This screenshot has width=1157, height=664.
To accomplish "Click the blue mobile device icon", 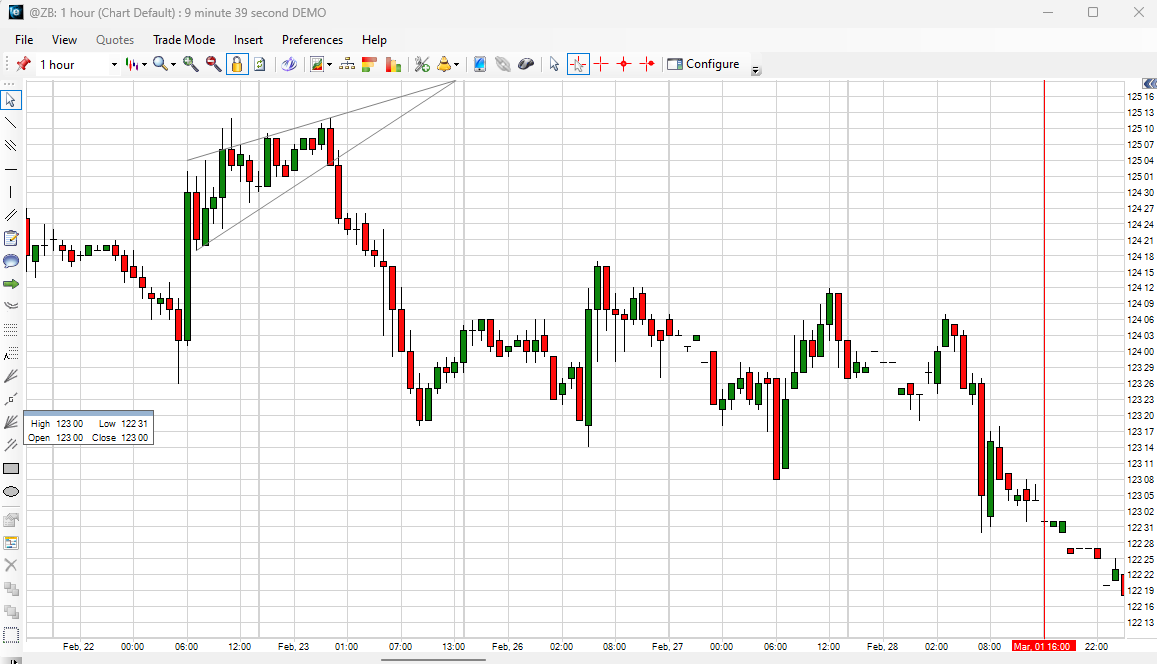I will tap(480, 64).
